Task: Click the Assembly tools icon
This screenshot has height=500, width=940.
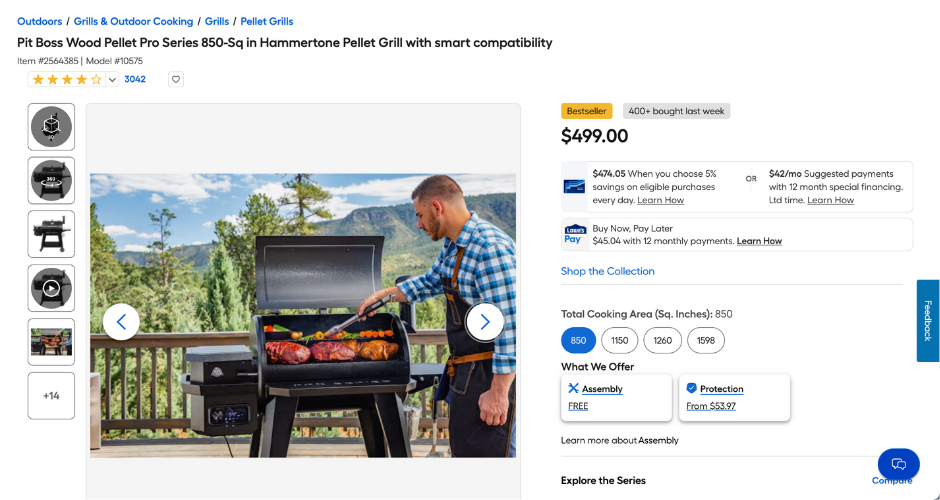Action: pos(574,388)
